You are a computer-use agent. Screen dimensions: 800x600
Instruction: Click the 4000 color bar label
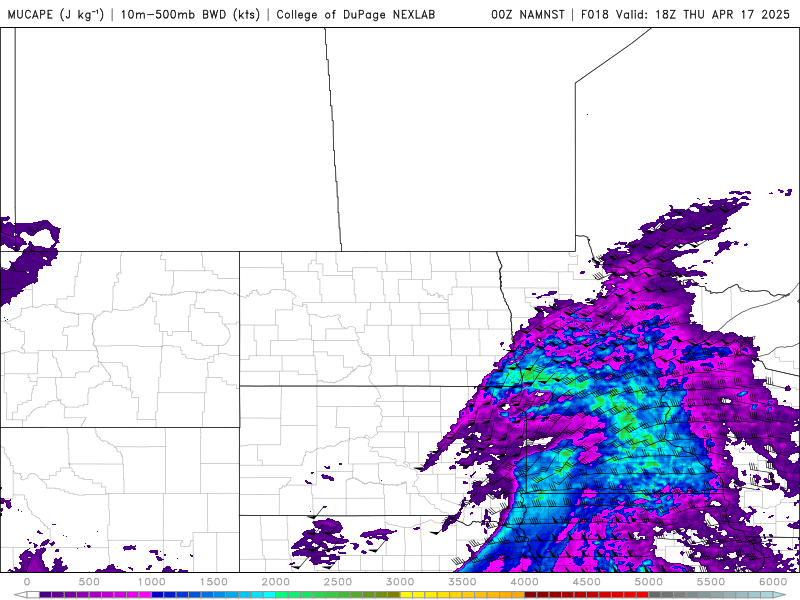coord(524,582)
